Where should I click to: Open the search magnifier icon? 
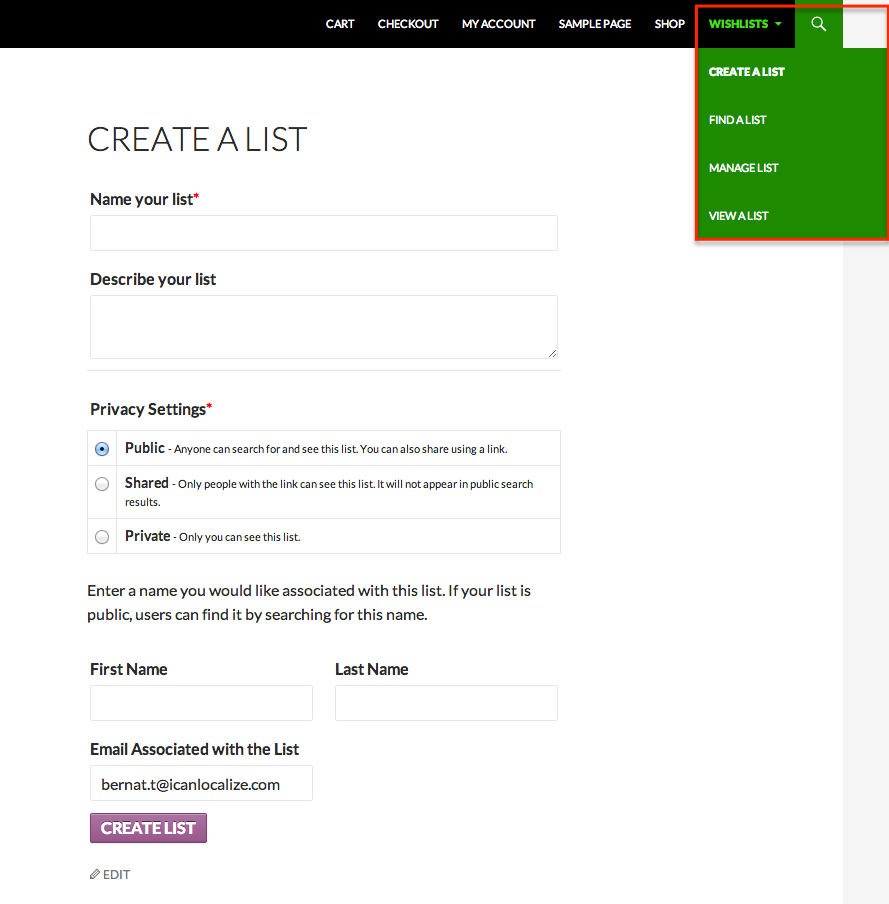point(819,24)
